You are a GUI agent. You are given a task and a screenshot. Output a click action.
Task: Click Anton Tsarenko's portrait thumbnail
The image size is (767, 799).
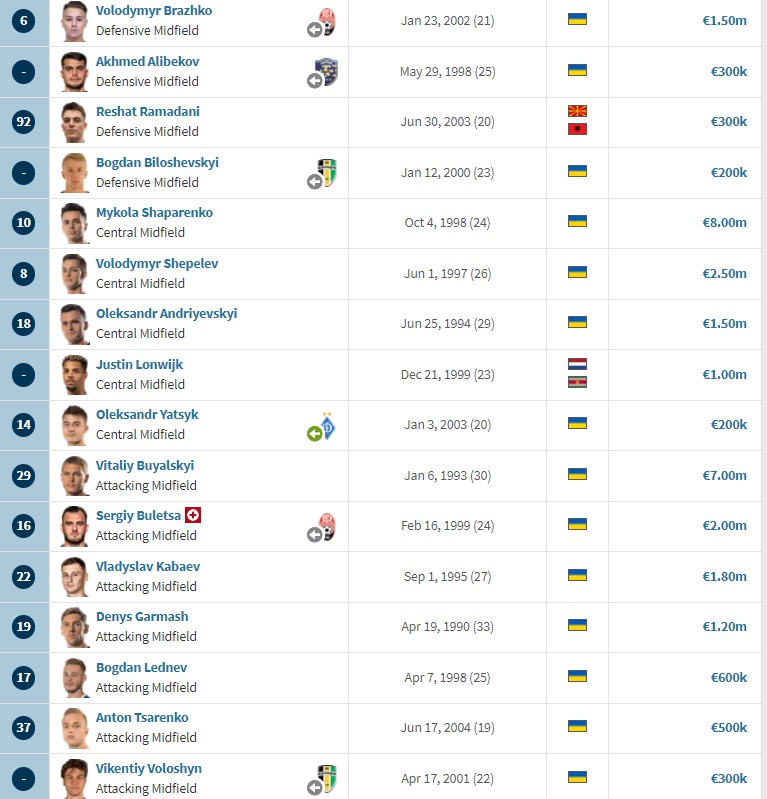tap(74, 728)
